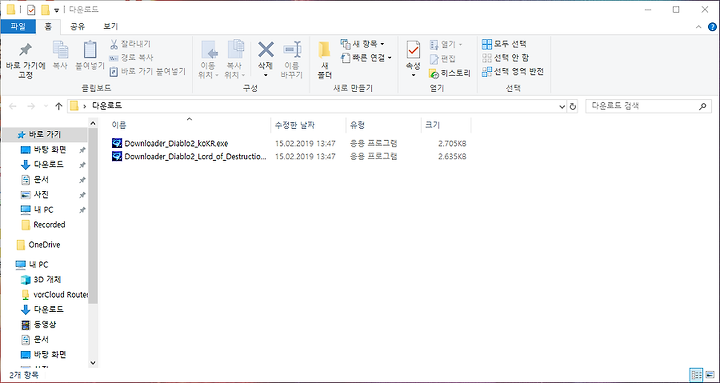Sort by the Name (이름) column header
Screen dimensions: 720x383
click(x=189, y=125)
